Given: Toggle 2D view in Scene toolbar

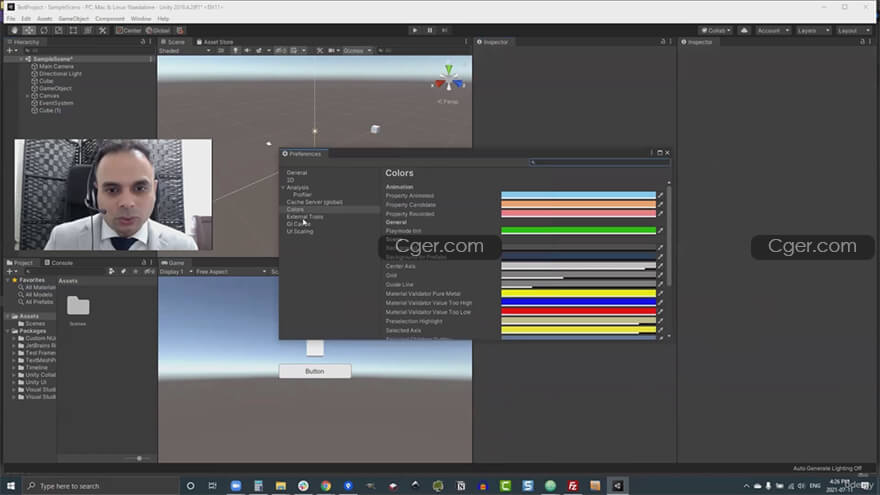Looking at the screenshot, I should point(221,51).
